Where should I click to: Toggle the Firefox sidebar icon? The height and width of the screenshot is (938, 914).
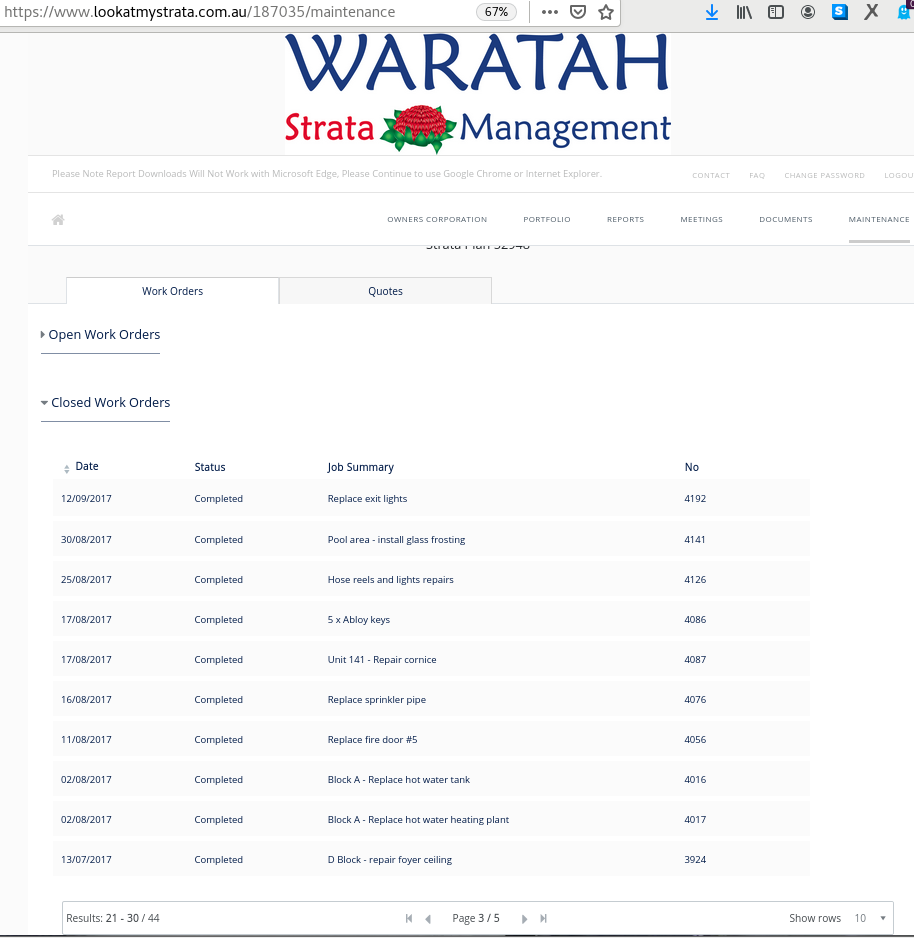(776, 12)
